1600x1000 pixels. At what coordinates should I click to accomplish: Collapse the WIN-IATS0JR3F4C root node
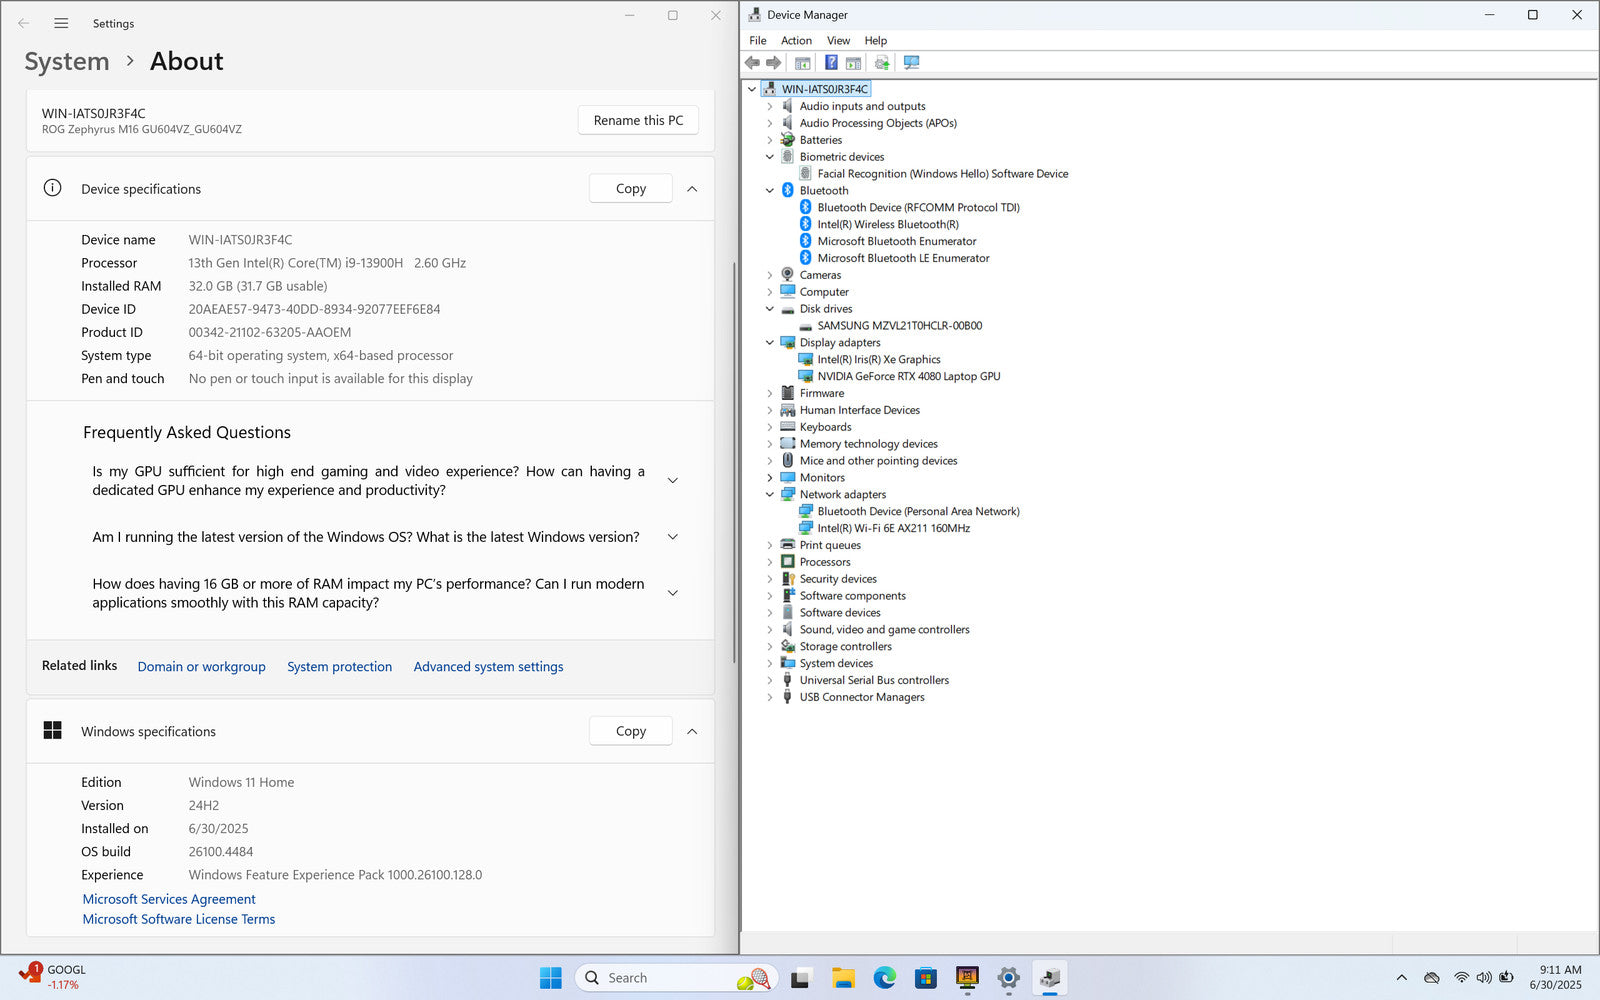pyautogui.click(x=752, y=89)
